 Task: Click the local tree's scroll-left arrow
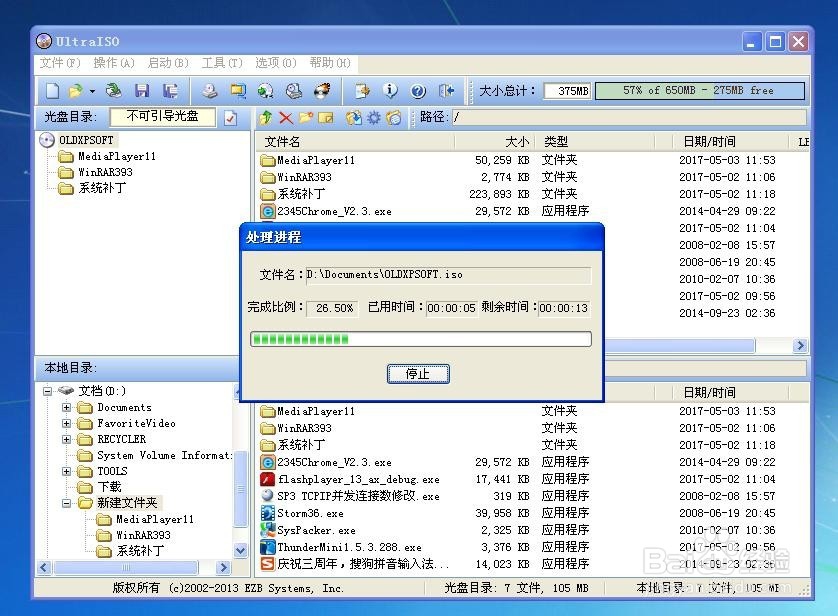44,567
